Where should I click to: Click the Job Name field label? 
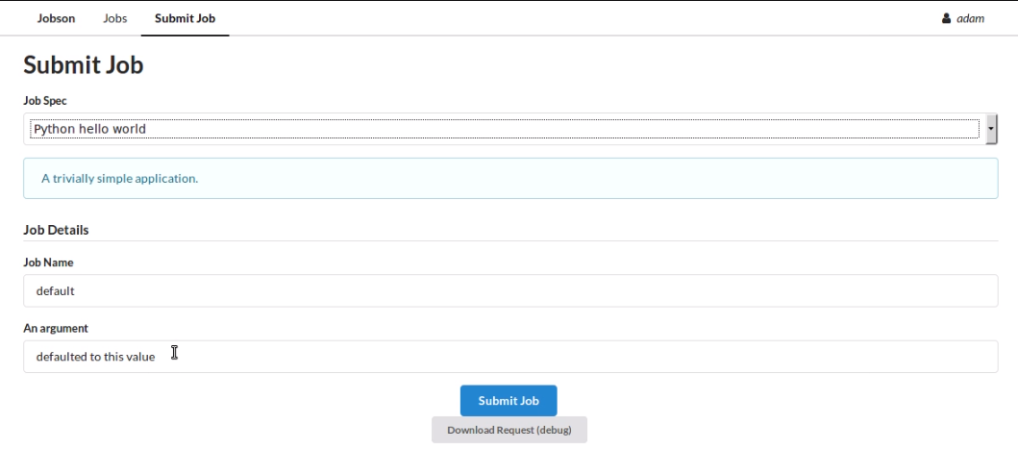tap(48, 262)
